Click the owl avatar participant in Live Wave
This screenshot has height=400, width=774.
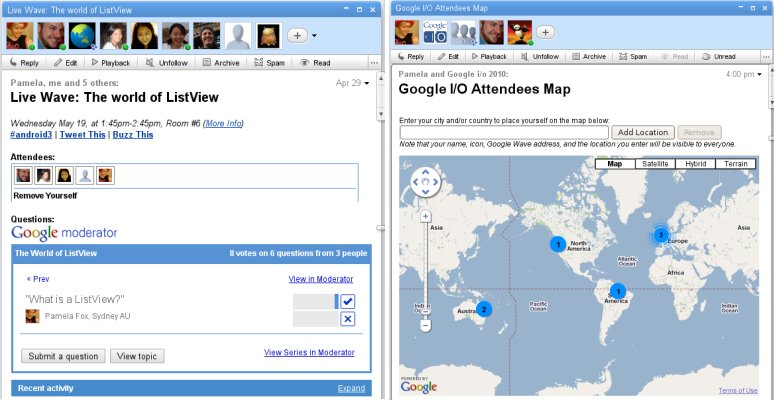click(269, 36)
